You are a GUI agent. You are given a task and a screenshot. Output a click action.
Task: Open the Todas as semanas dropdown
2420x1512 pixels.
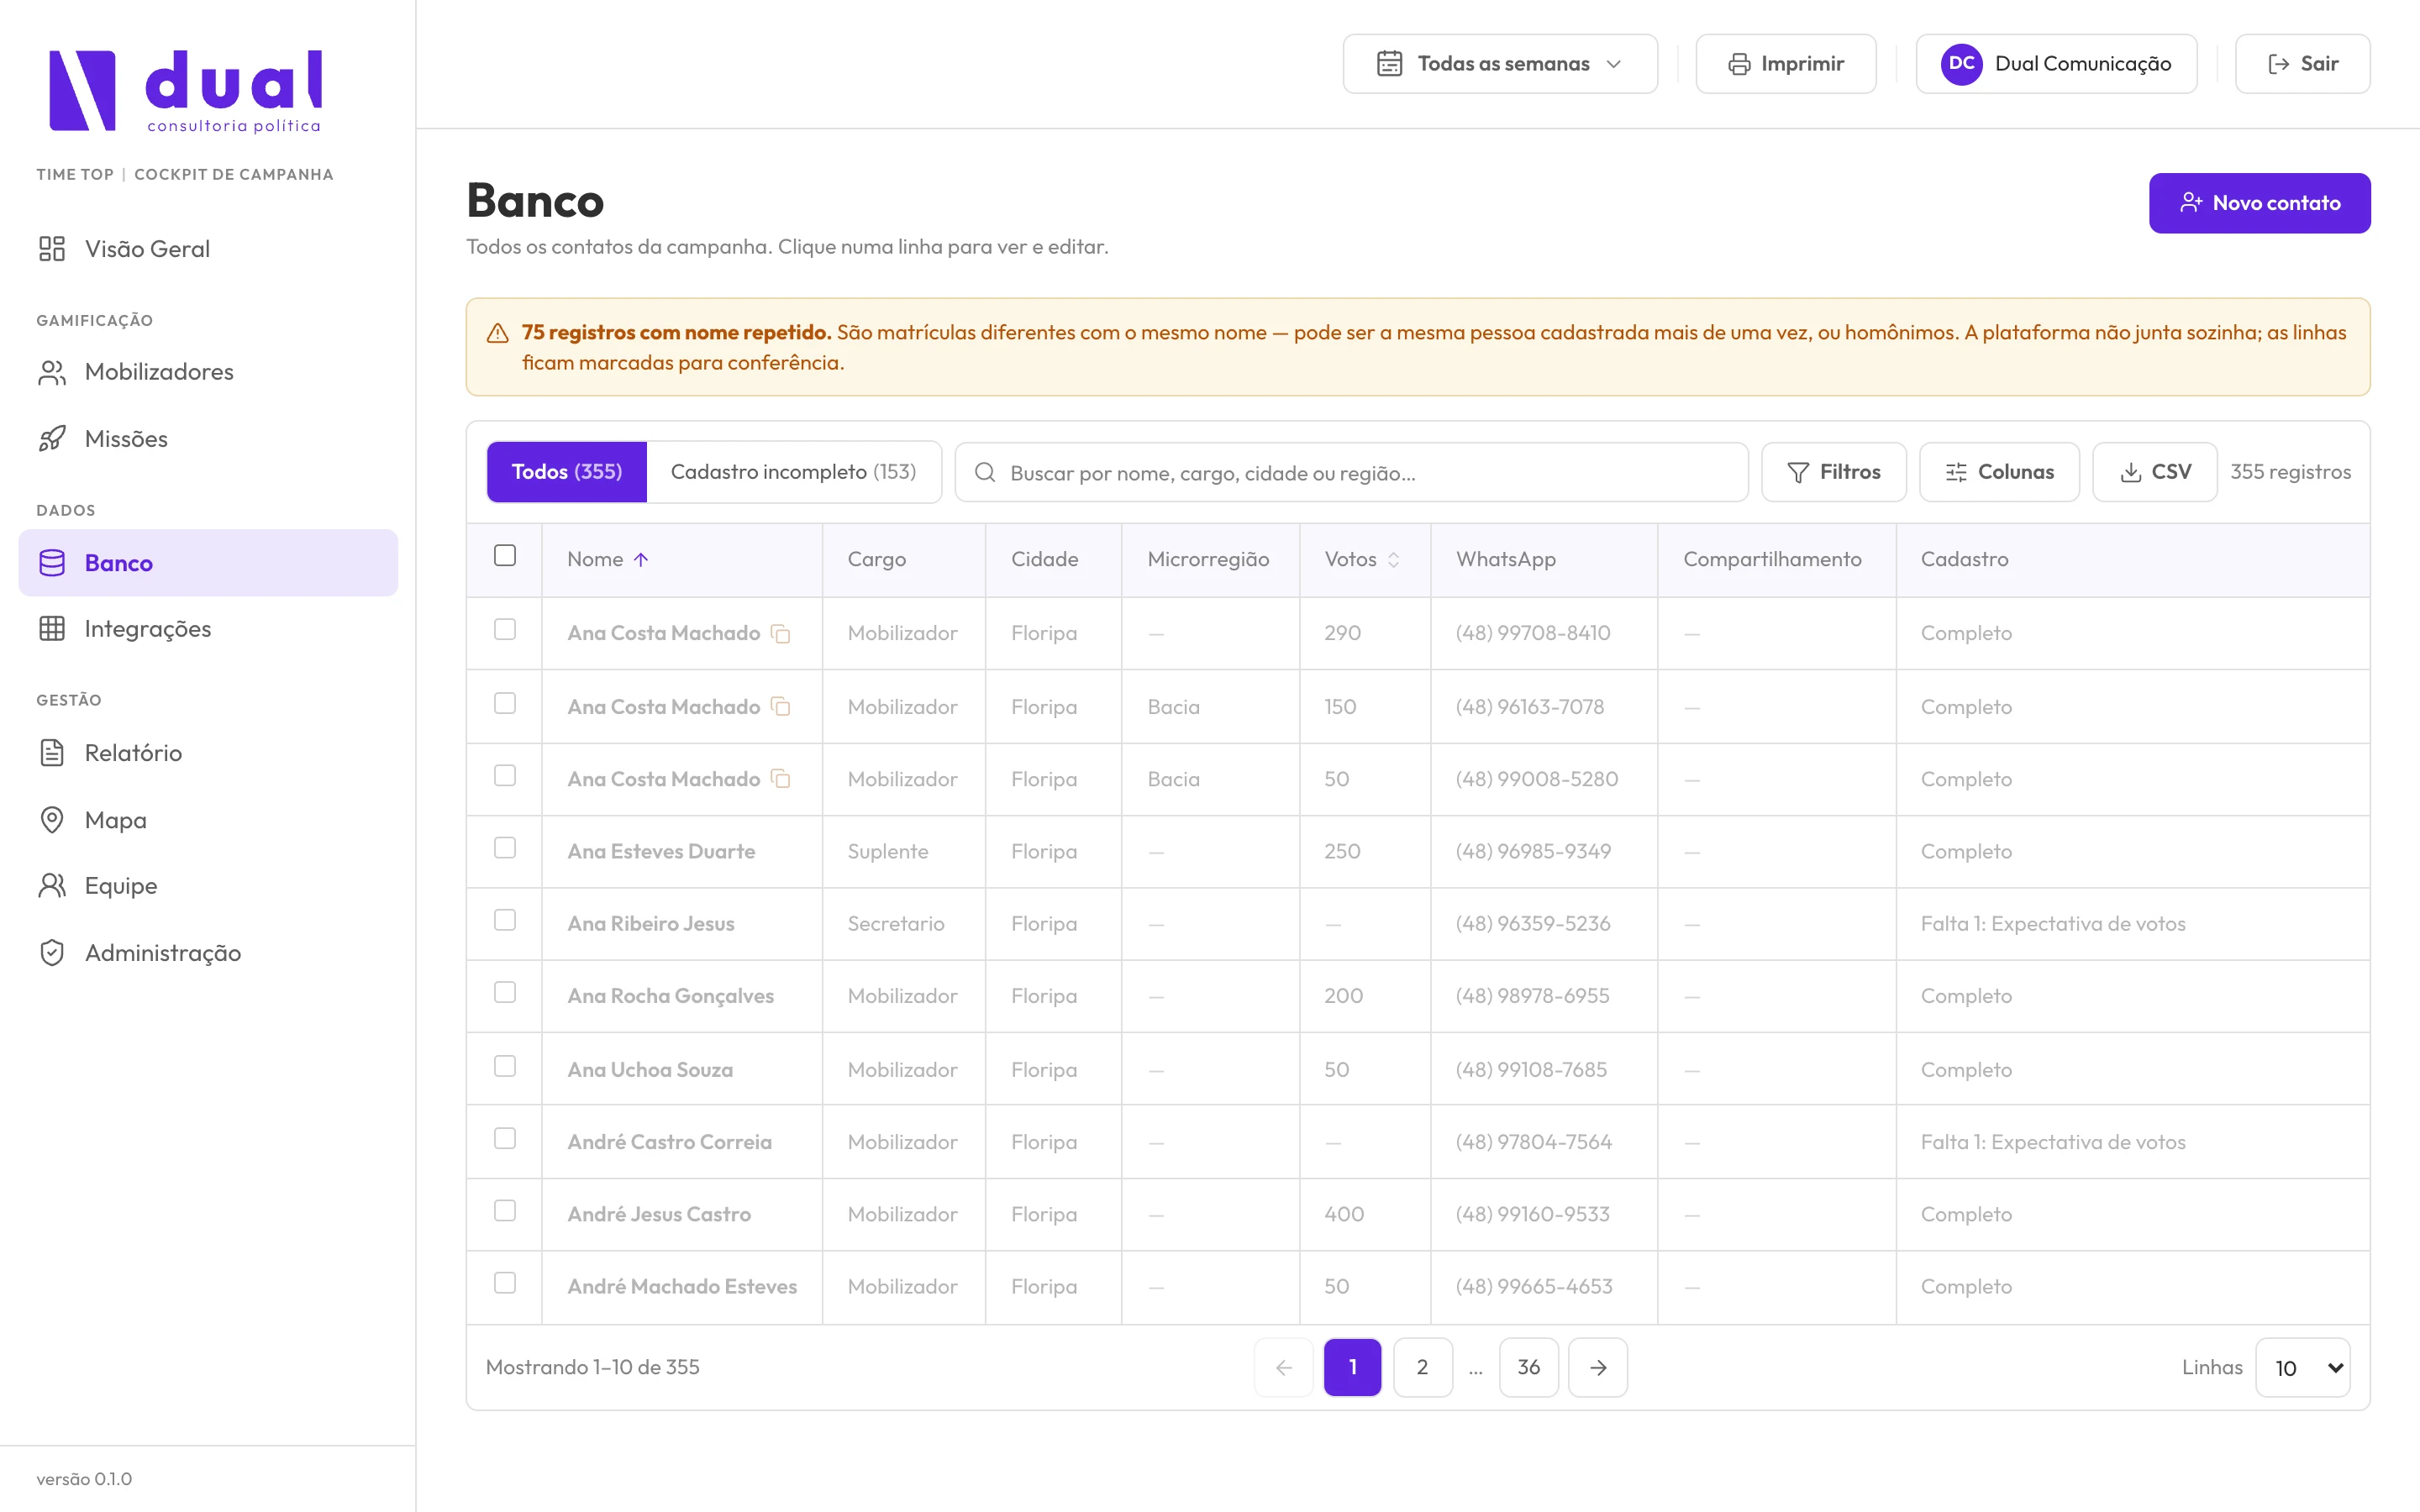pos(1500,64)
